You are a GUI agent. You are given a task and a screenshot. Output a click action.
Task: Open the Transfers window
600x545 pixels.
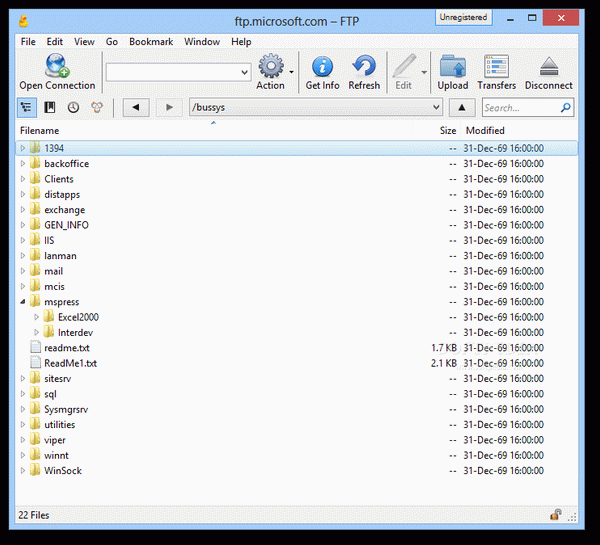pyautogui.click(x=496, y=66)
